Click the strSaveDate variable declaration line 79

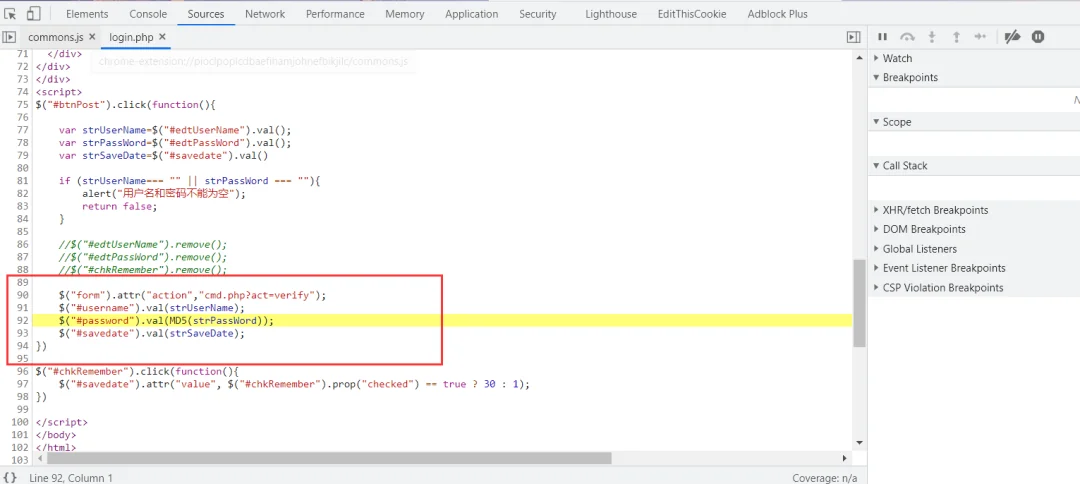coord(163,156)
